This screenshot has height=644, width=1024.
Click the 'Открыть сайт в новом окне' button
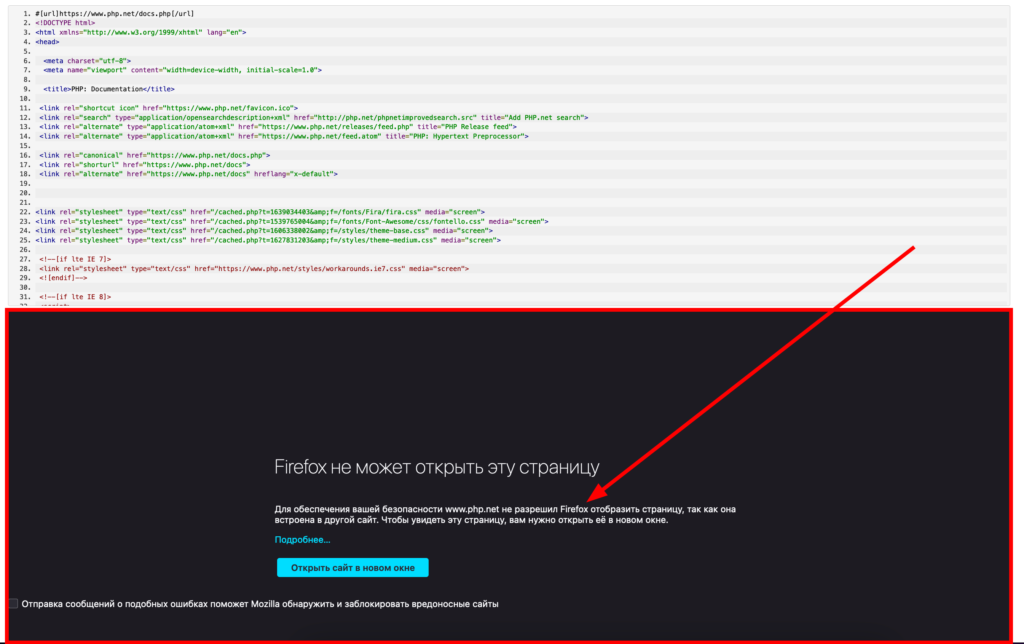[353, 568]
